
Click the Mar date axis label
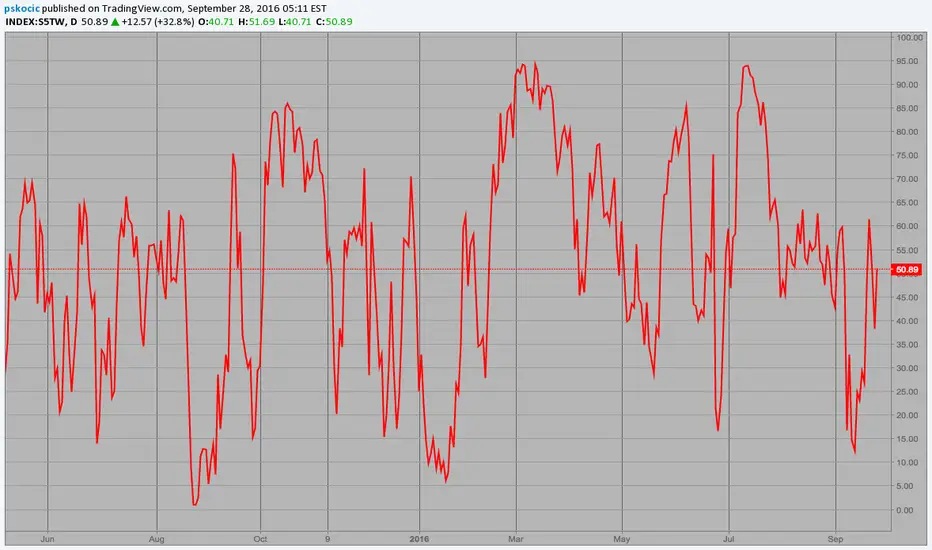(516, 539)
